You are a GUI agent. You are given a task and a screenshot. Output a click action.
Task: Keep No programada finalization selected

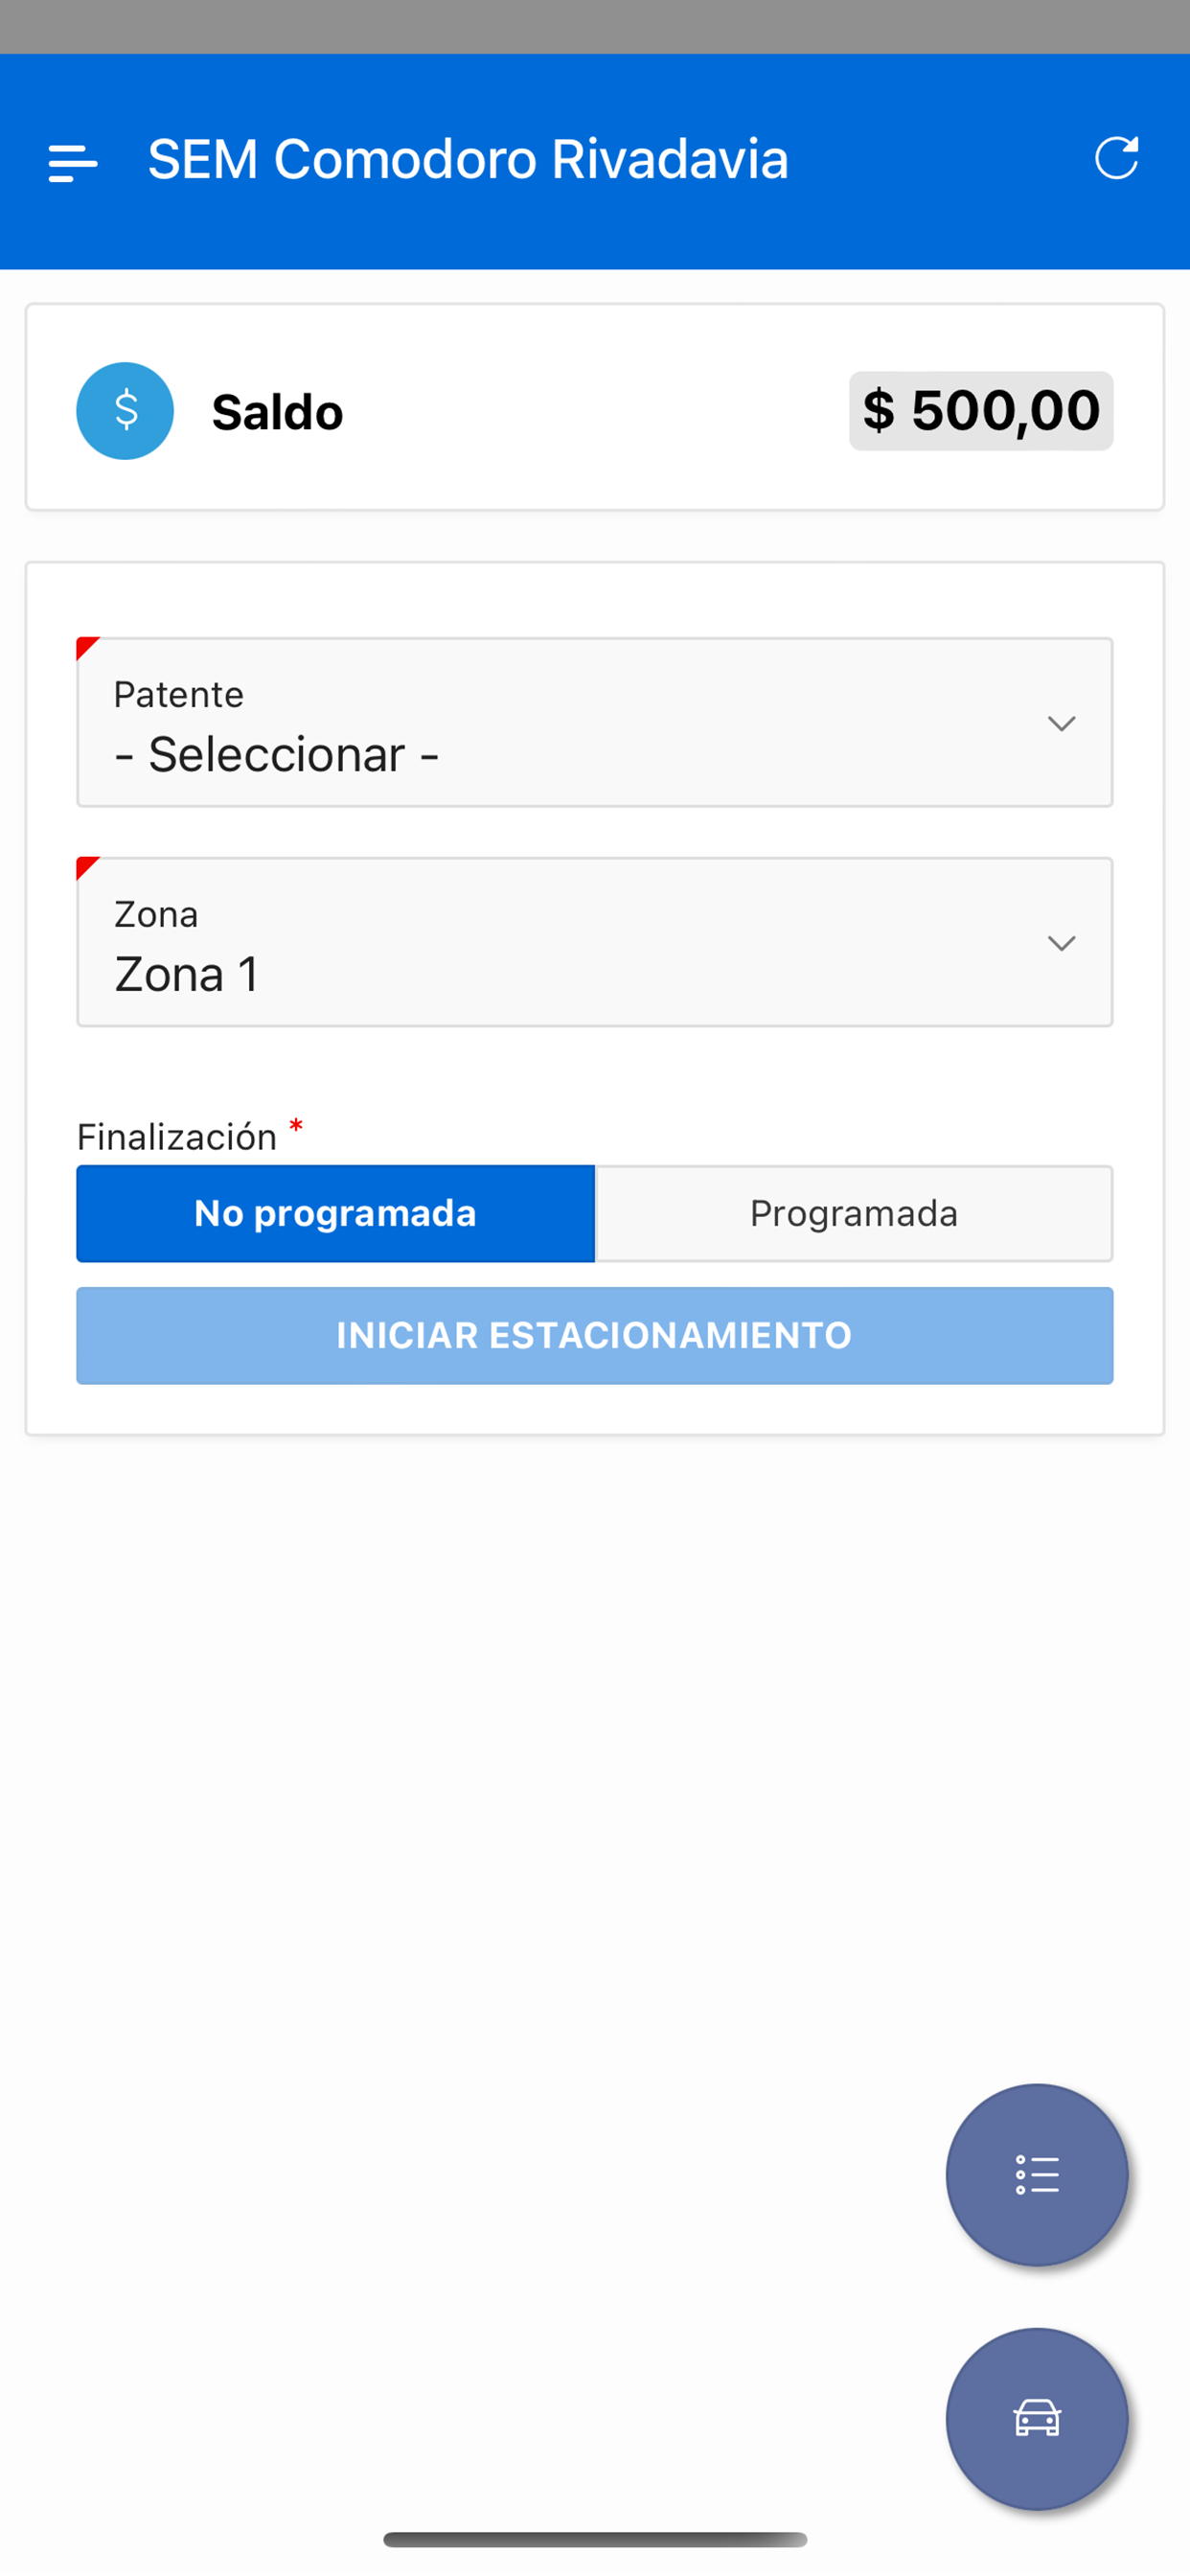point(335,1213)
